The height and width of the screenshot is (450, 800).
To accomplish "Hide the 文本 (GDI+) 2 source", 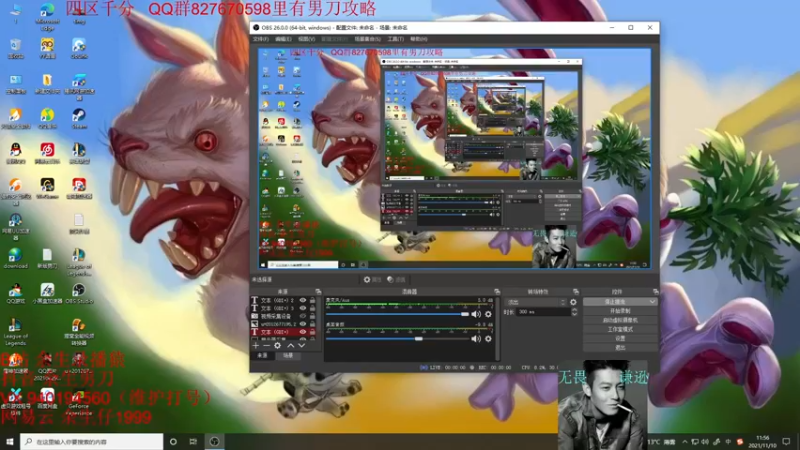I will pyautogui.click(x=303, y=301).
